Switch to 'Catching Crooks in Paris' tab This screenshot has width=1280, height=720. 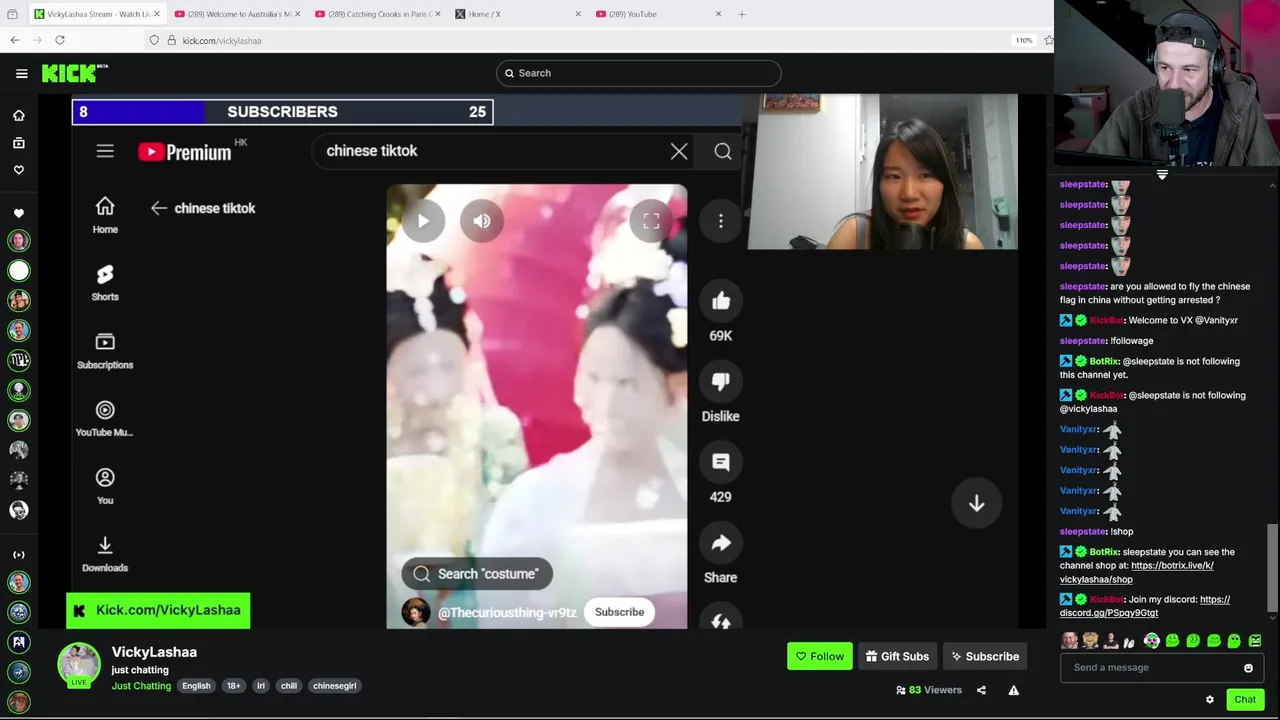click(378, 14)
